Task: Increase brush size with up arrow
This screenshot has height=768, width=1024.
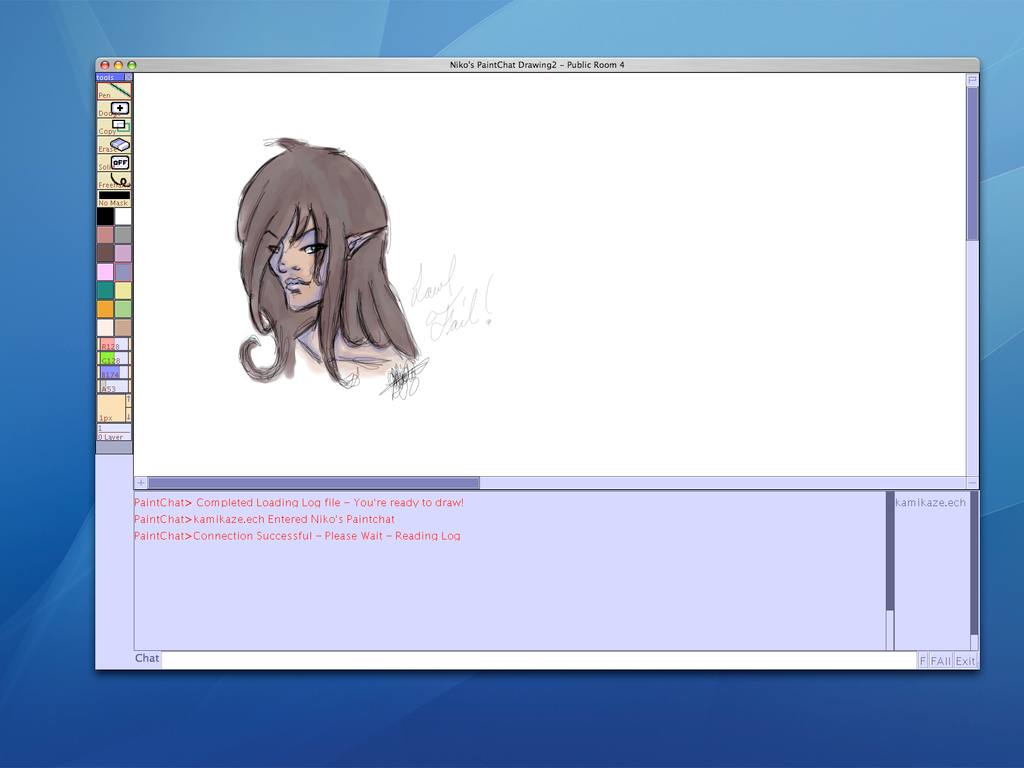Action: tap(129, 400)
